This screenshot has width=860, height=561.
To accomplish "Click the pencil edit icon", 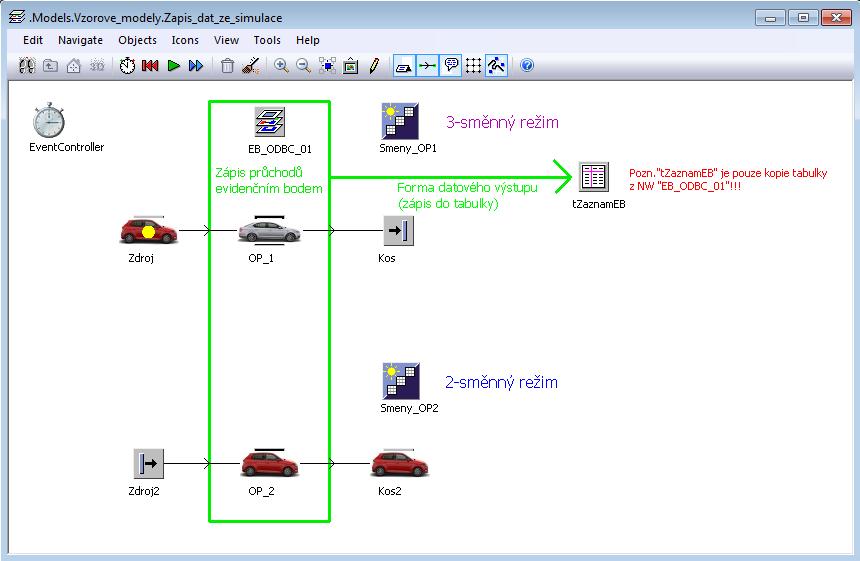I will [374, 66].
